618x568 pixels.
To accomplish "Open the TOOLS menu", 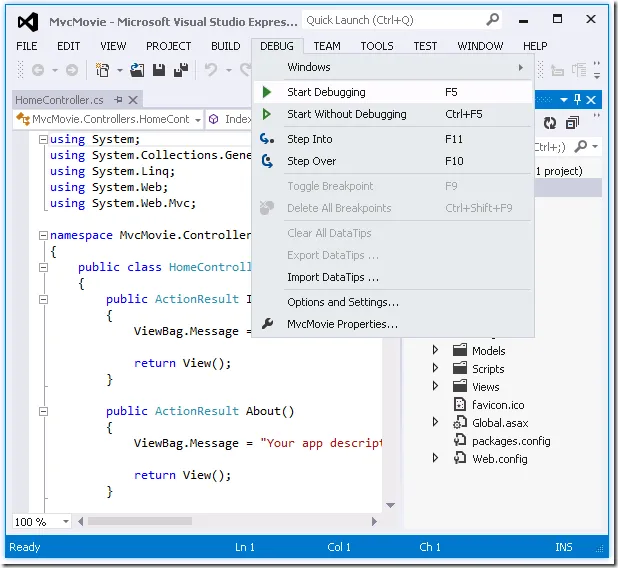I will [x=377, y=46].
